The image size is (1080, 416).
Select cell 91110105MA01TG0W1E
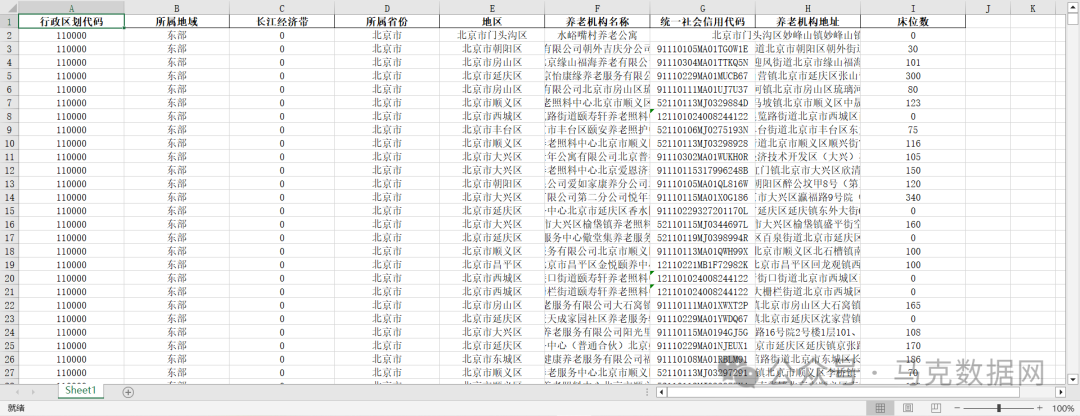click(703, 49)
